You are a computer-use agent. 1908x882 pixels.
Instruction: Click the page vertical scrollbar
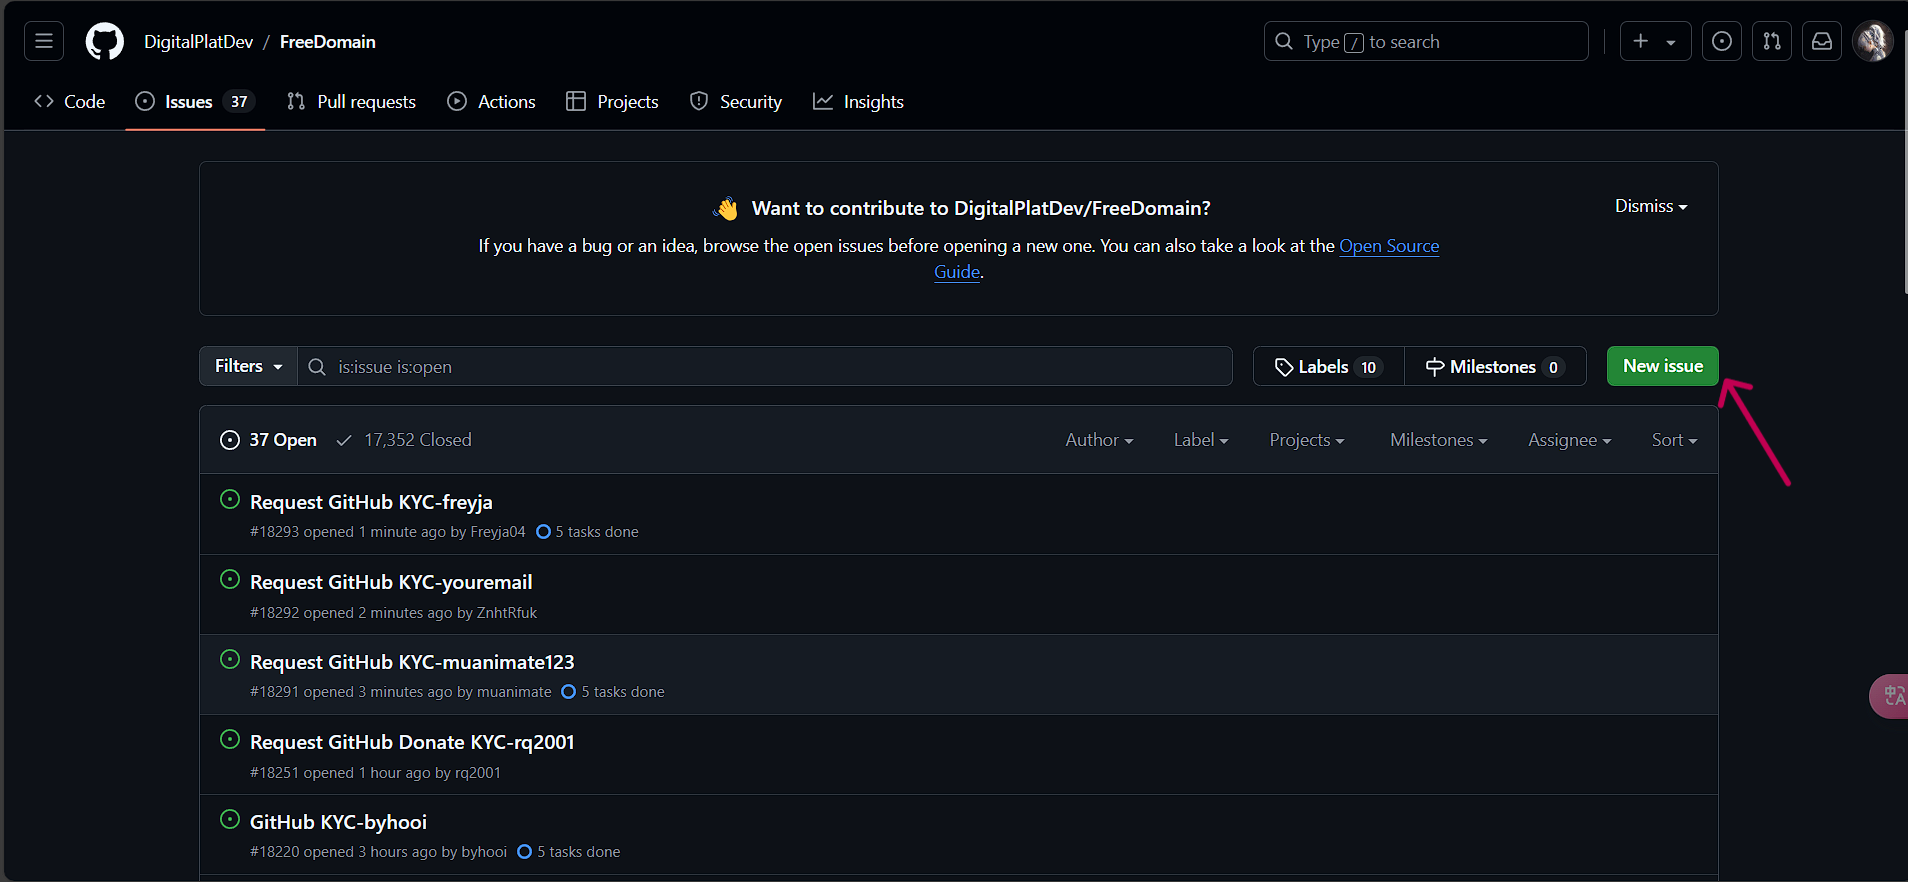tap(1904, 160)
